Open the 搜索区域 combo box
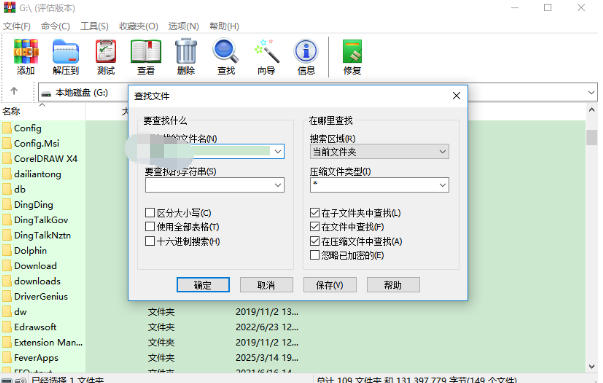The image size is (603, 383). pos(379,152)
